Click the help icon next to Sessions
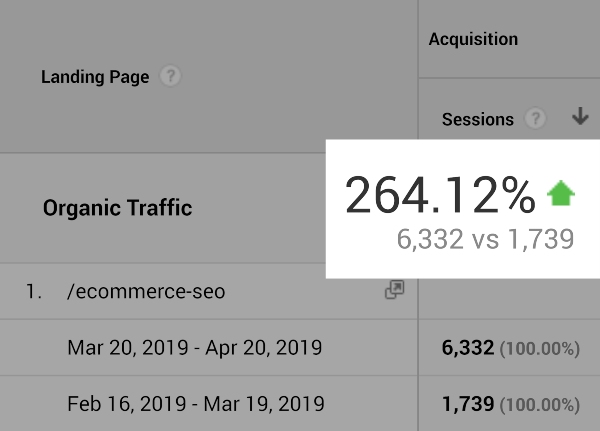This screenshot has width=600, height=431. click(x=536, y=119)
